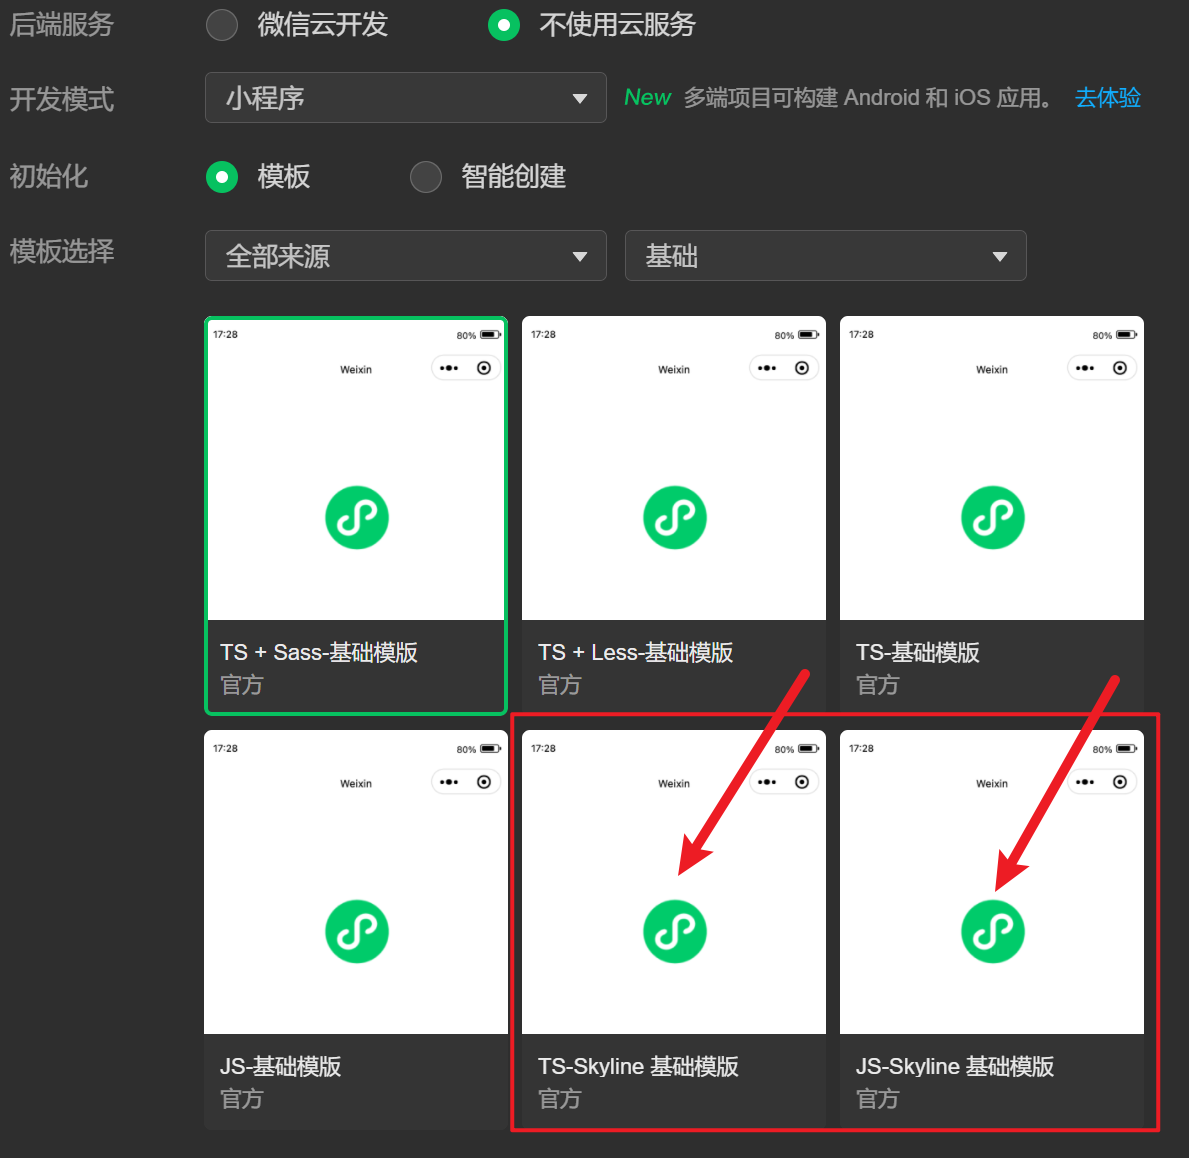Select TS-基础模版 template card

(992, 516)
